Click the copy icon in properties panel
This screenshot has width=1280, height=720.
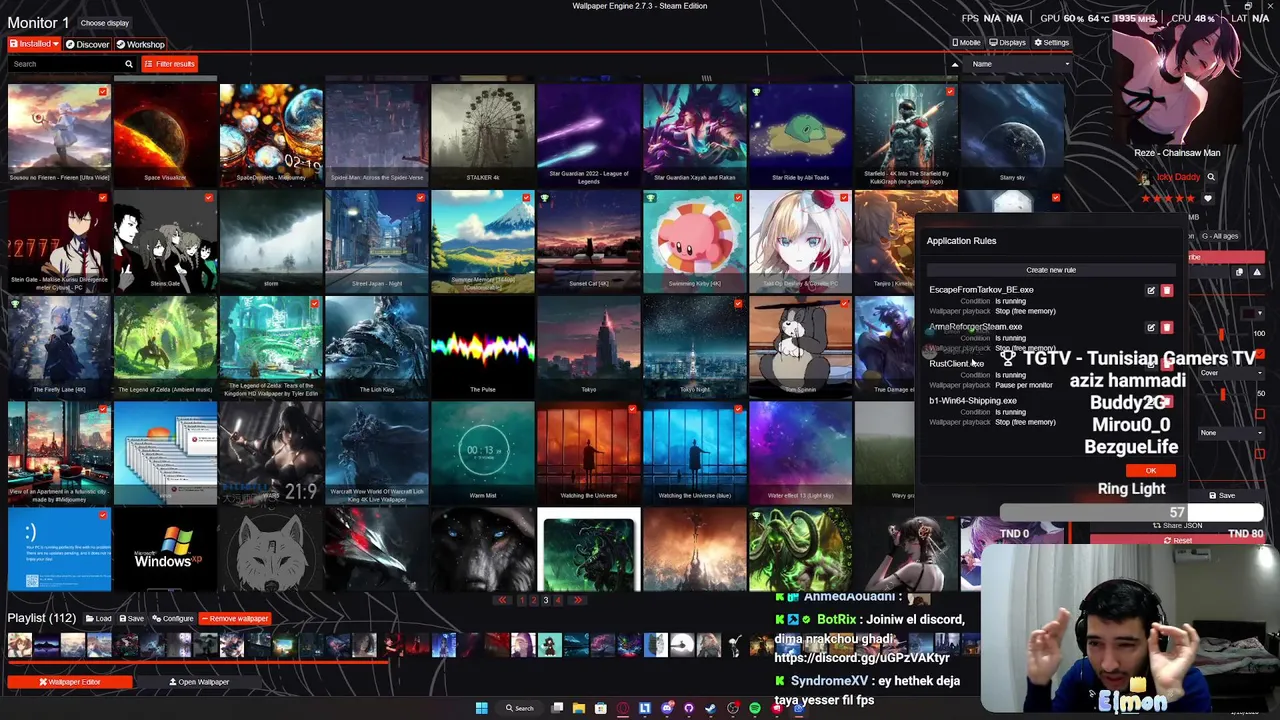(1239, 272)
